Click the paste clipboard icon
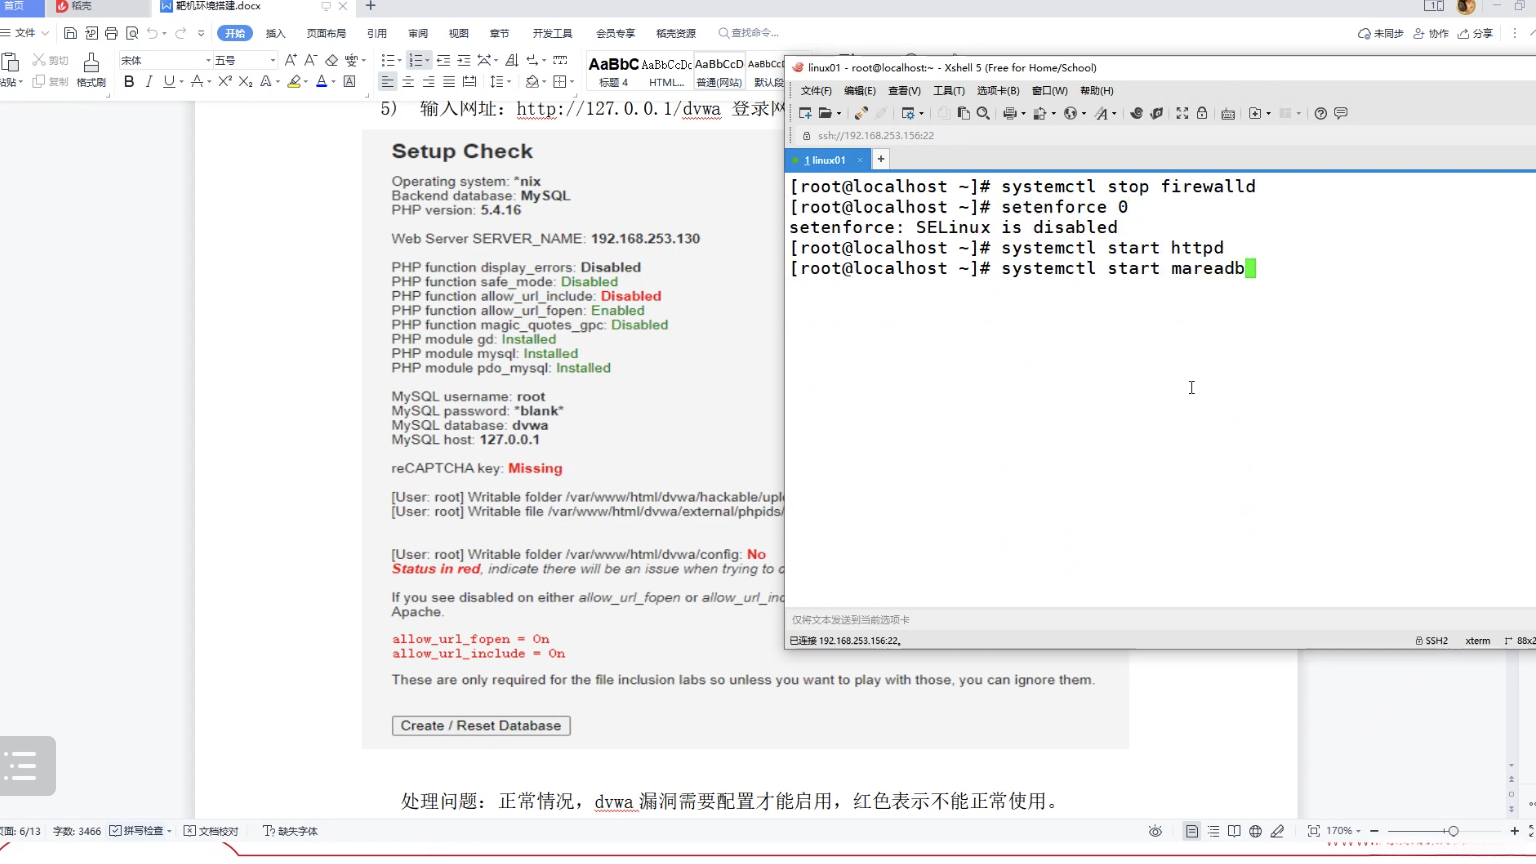Screen dimensions: 1536x864 click(x=10, y=62)
